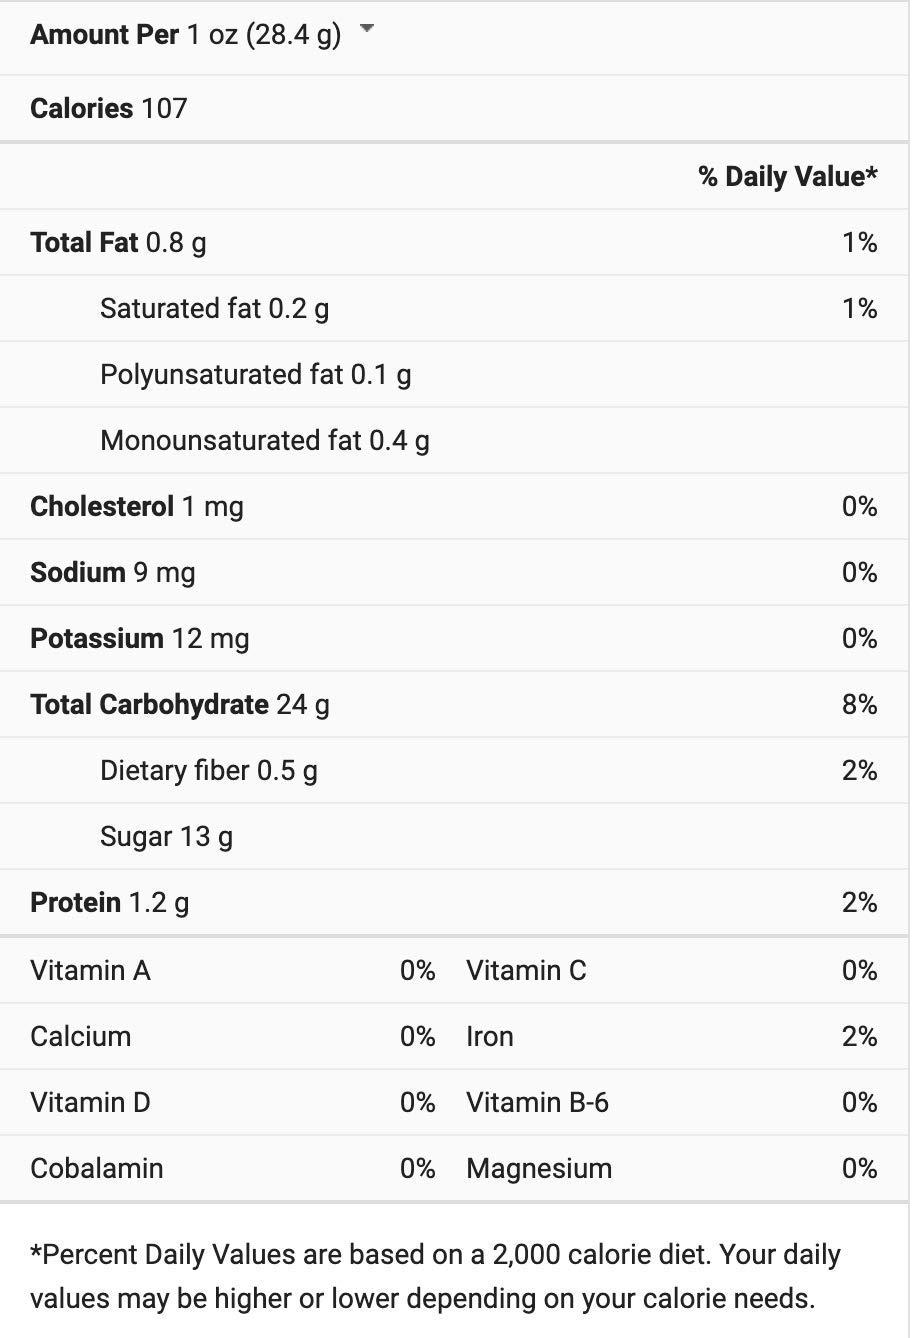Click the Saturated fat 0.2 g entry

click(x=214, y=309)
